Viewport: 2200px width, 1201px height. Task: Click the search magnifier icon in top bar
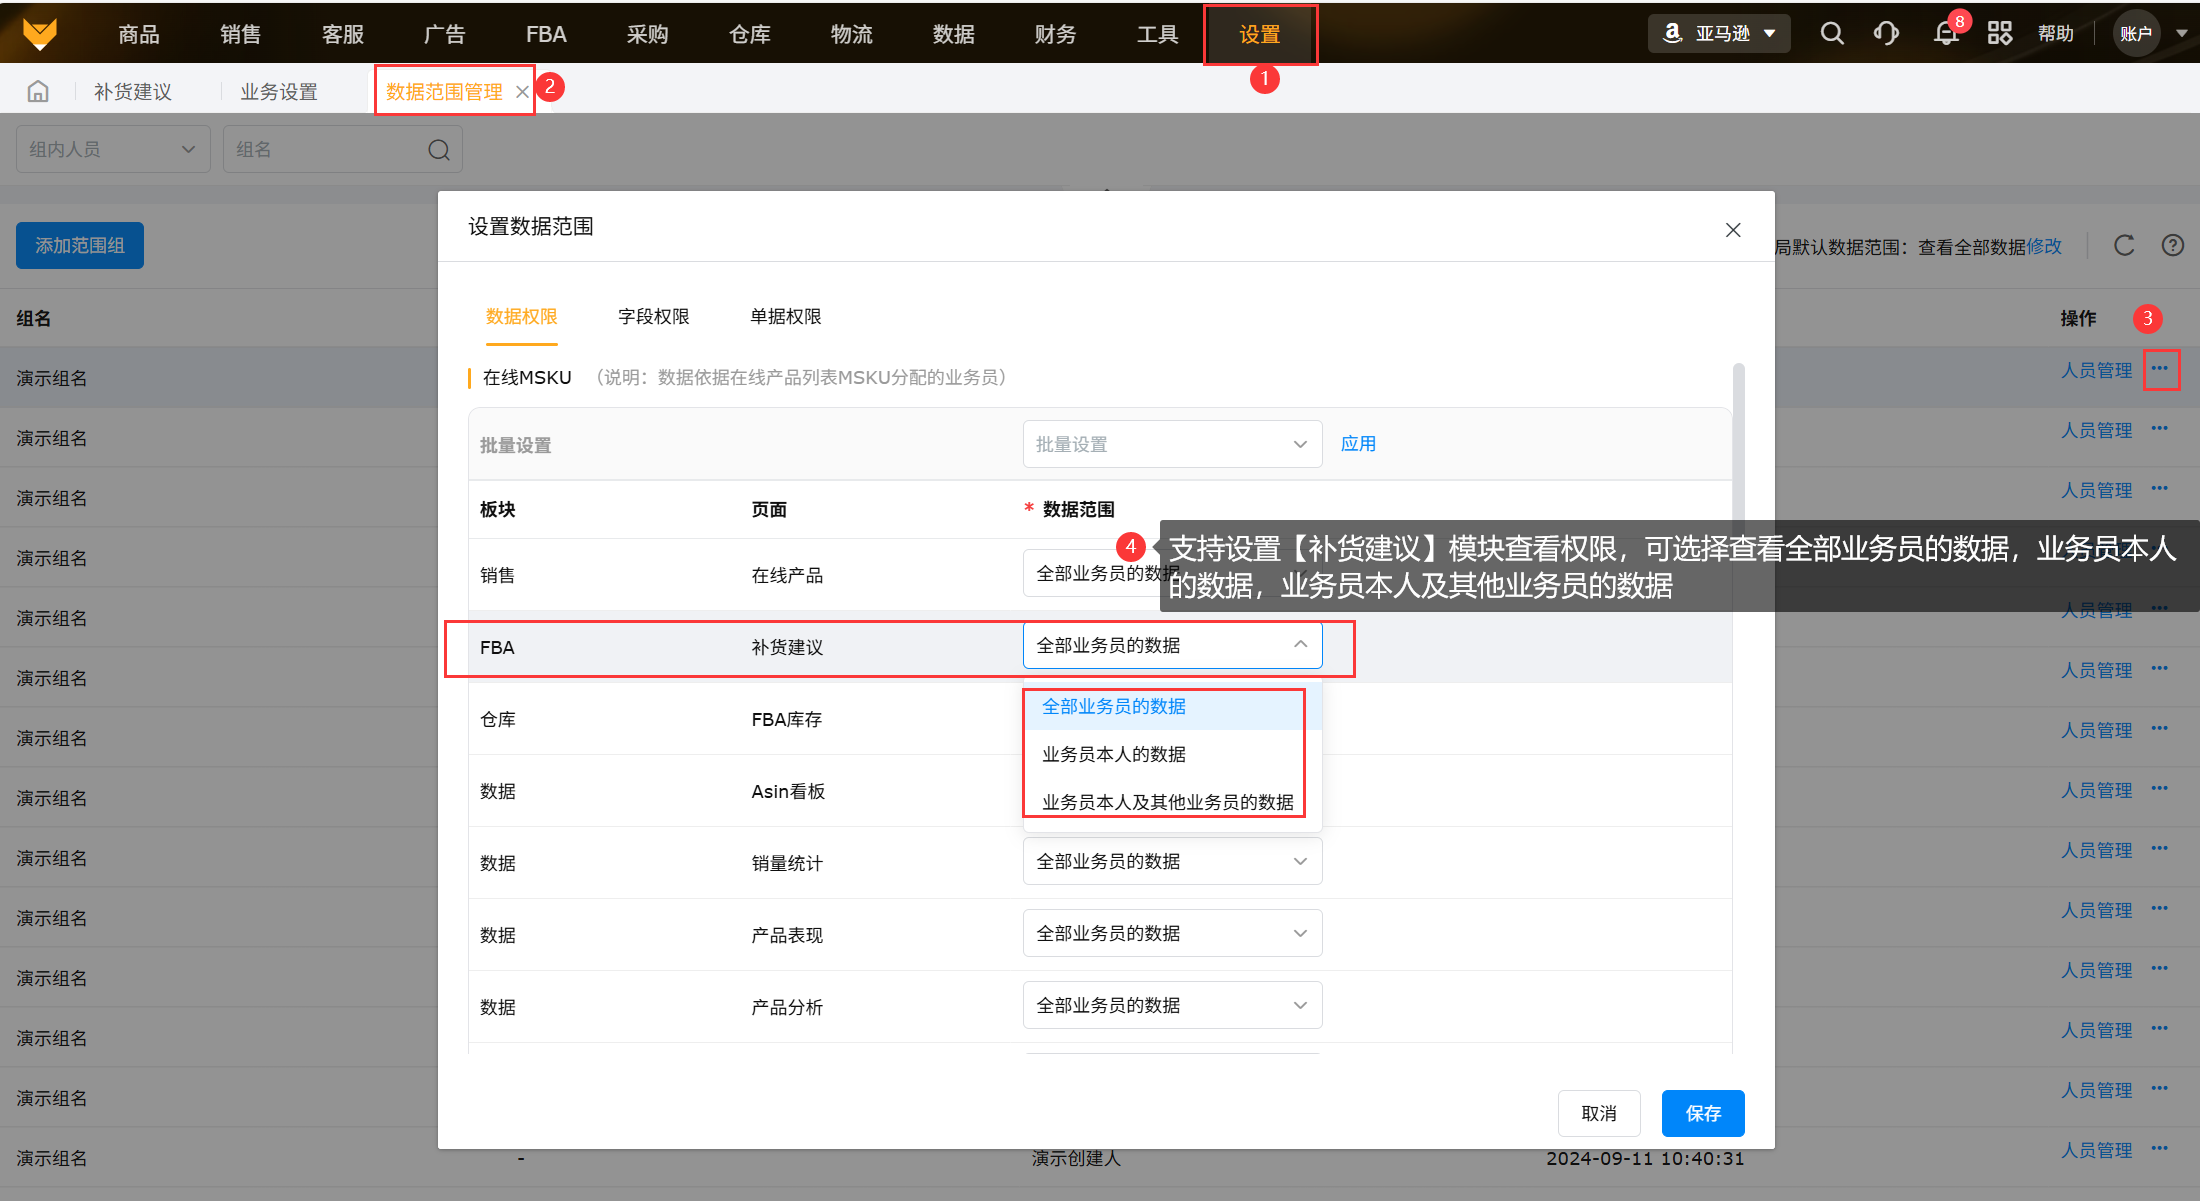1831,34
